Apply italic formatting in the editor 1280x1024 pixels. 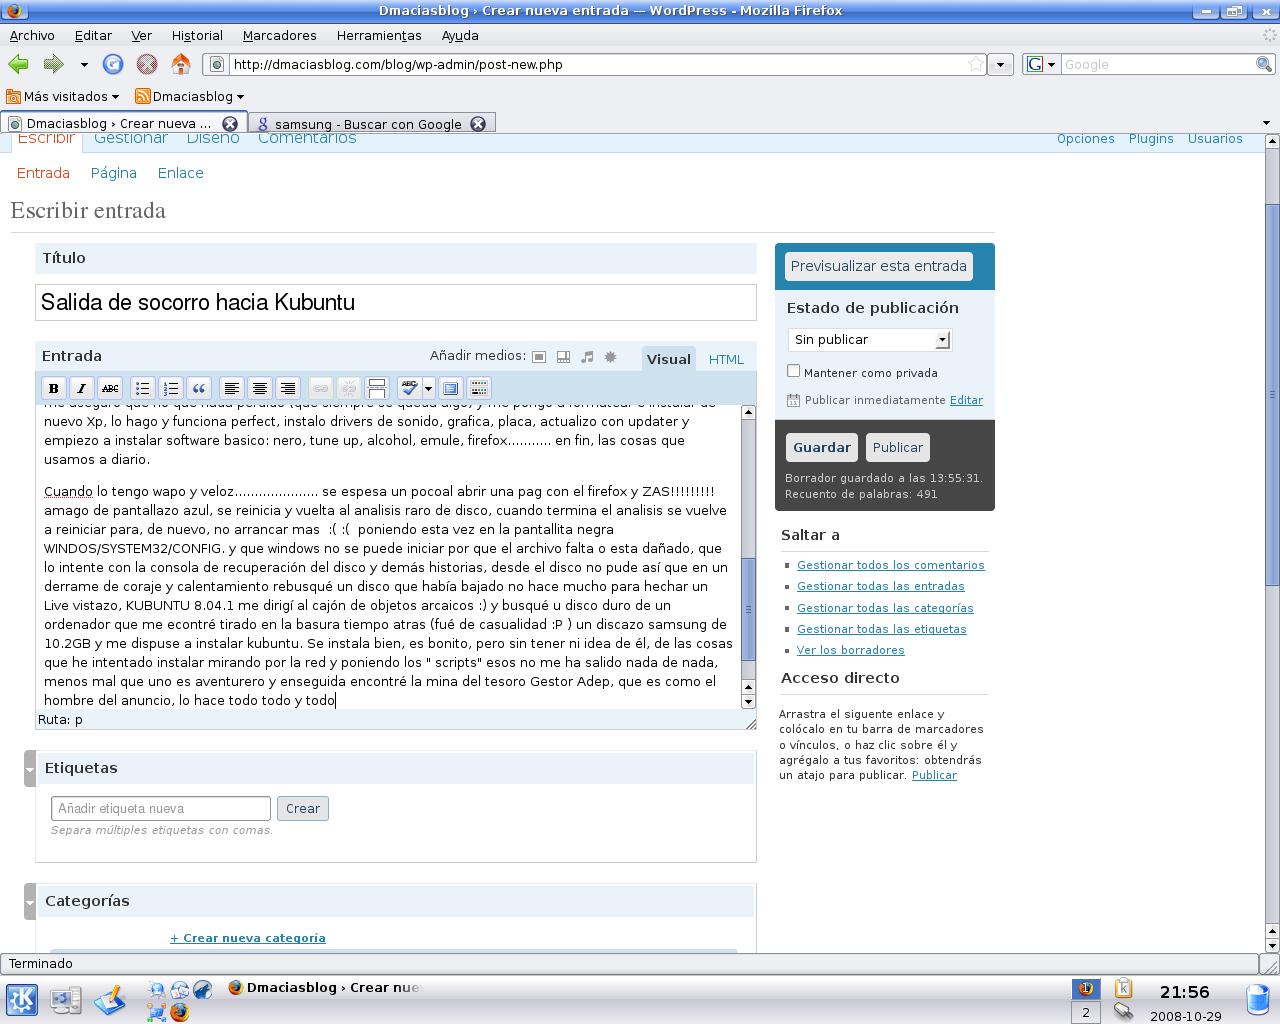[x=81, y=388]
